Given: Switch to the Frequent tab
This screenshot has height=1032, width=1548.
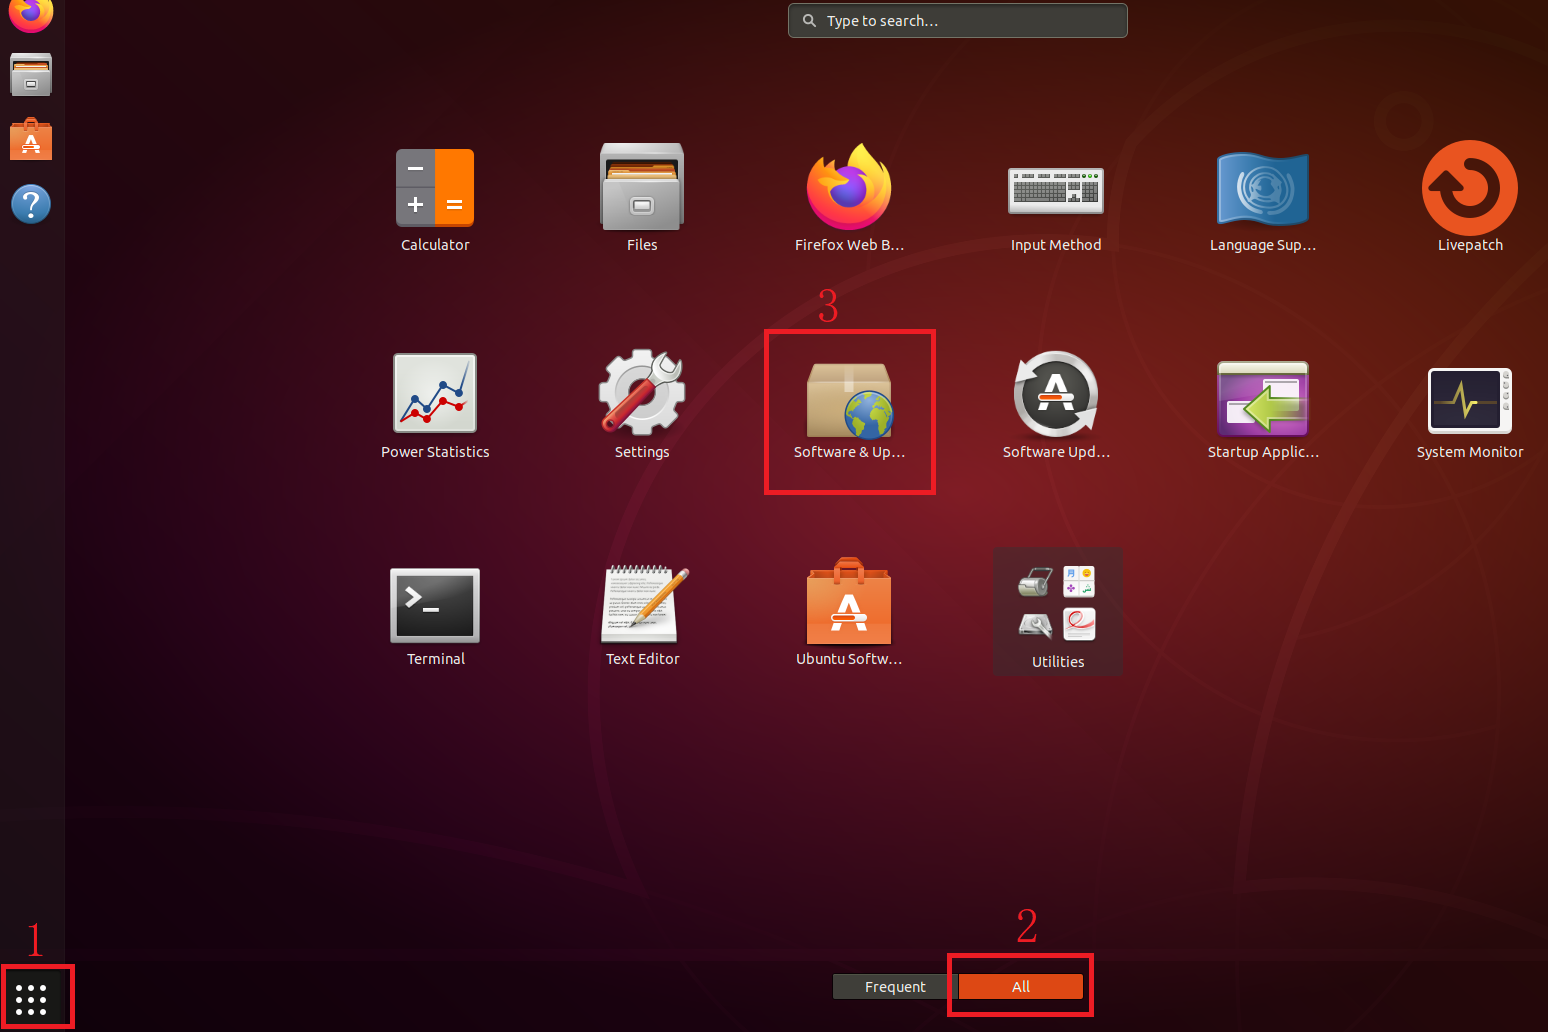Looking at the screenshot, I should [895, 987].
